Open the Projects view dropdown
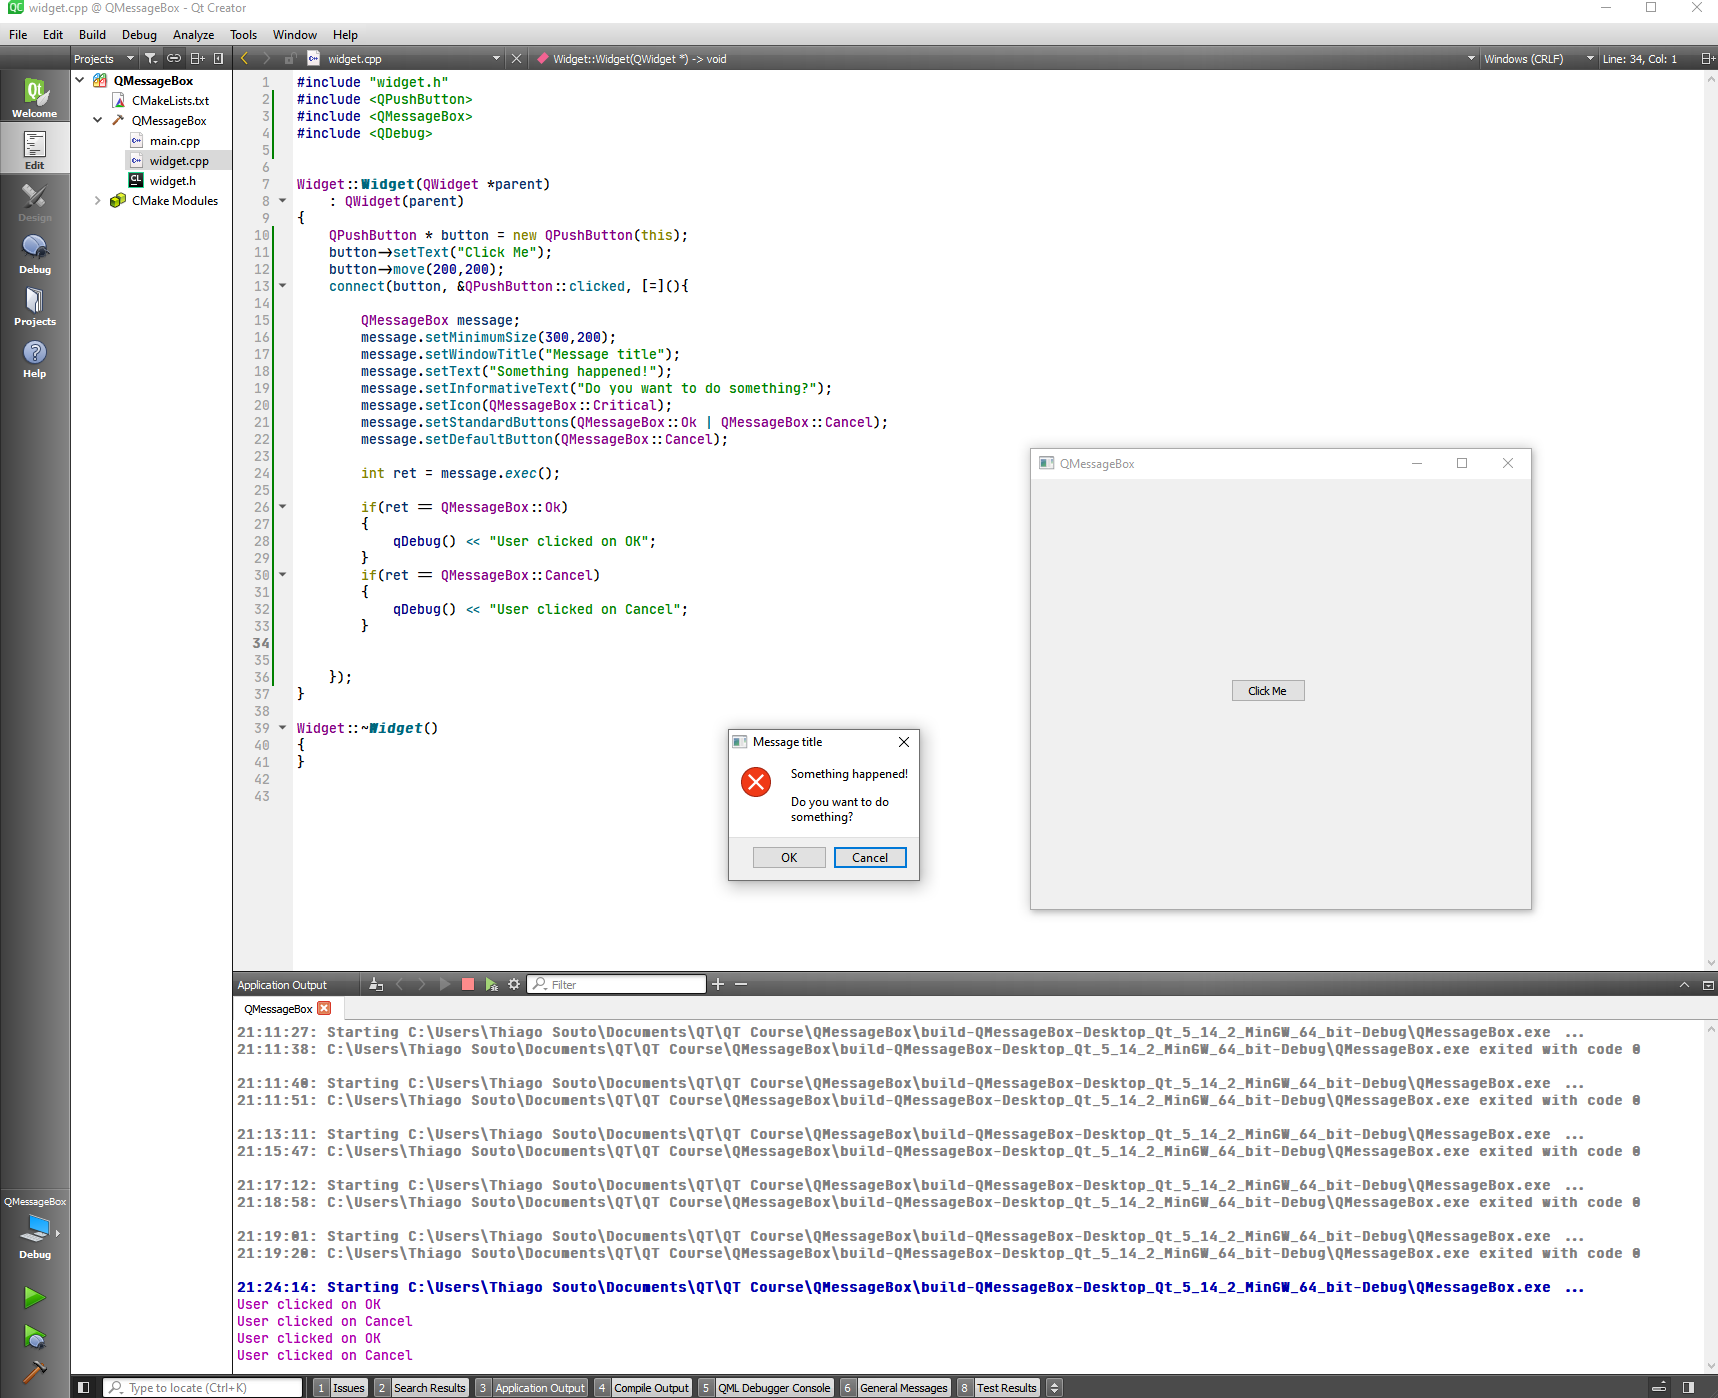 coord(104,58)
